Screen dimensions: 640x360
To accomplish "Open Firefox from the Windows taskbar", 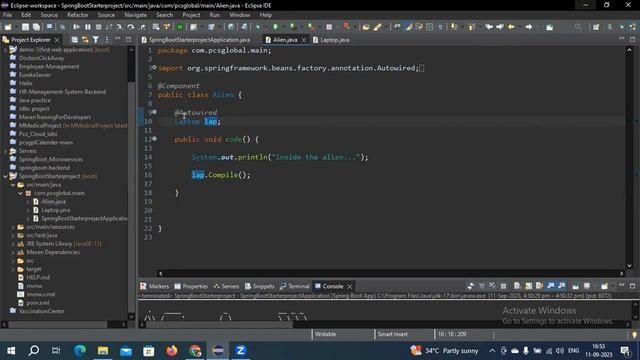I will click(x=172, y=351).
